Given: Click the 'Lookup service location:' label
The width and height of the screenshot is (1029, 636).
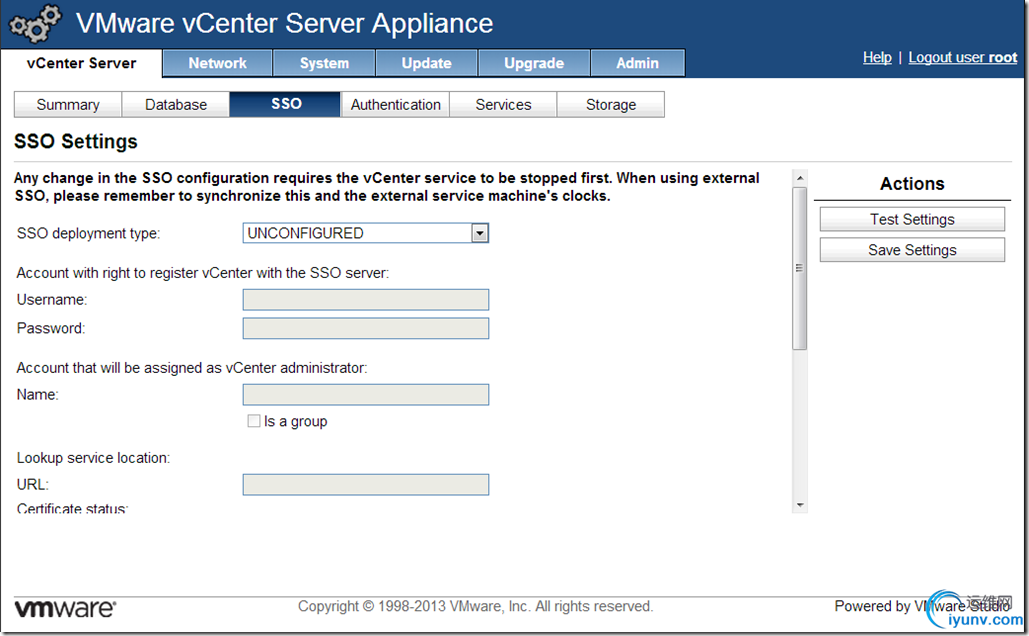Looking at the screenshot, I should tap(93, 458).
